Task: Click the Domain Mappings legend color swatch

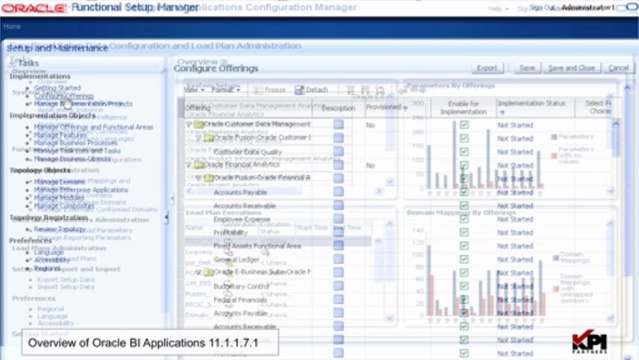Action: pyautogui.click(x=556, y=258)
